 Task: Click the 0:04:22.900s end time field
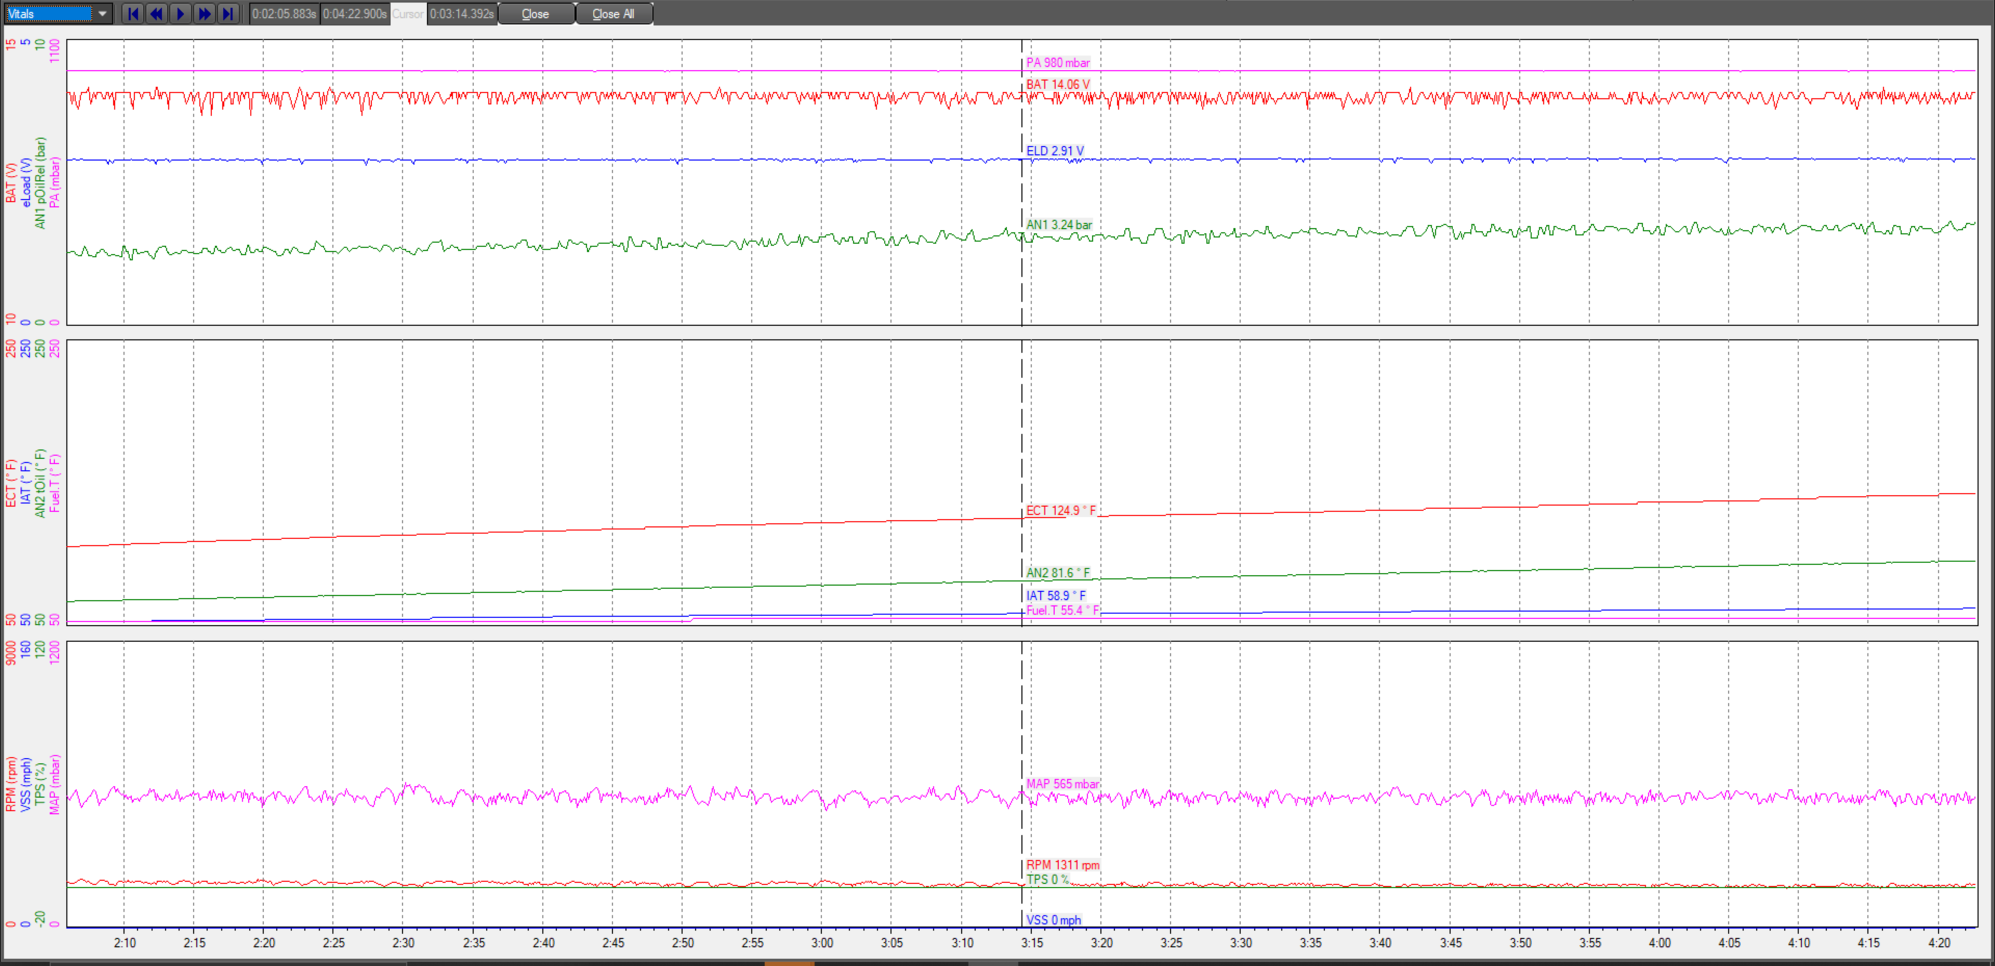pyautogui.click(x=355, y=14)
